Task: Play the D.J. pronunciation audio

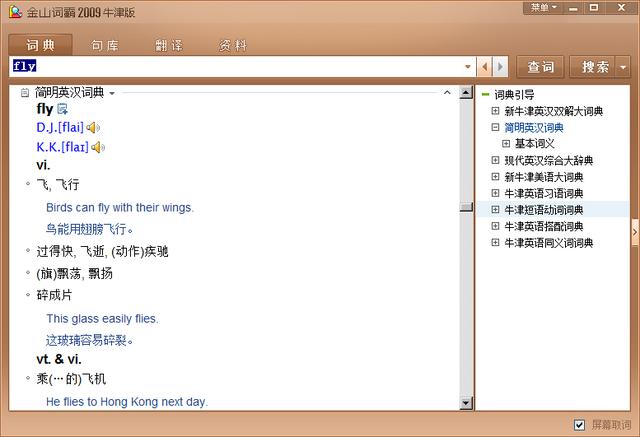Action: [93, 128]
